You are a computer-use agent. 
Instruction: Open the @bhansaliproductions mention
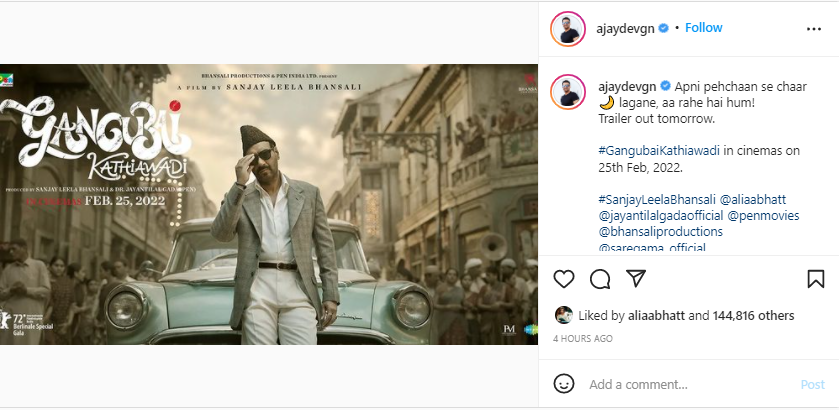click(664, 231)
